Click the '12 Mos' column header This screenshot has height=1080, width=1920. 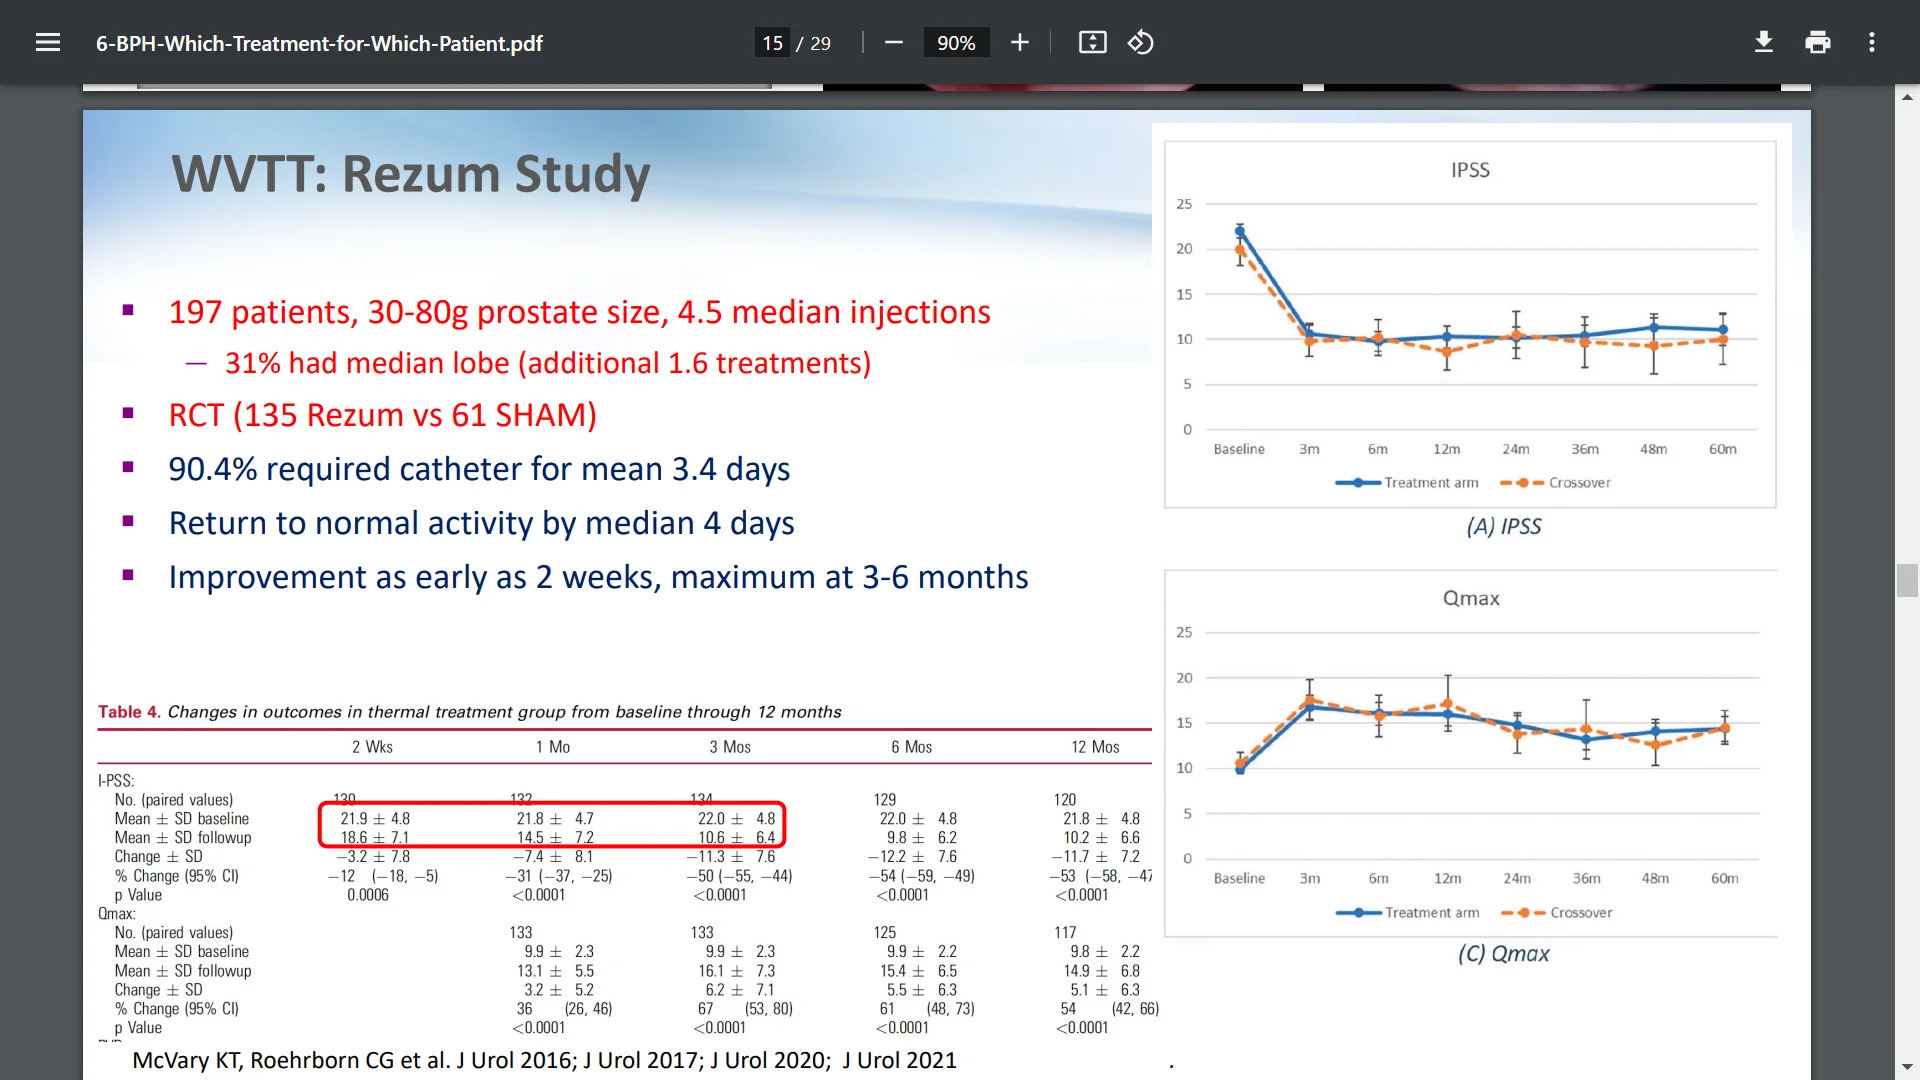point(1095,747)
